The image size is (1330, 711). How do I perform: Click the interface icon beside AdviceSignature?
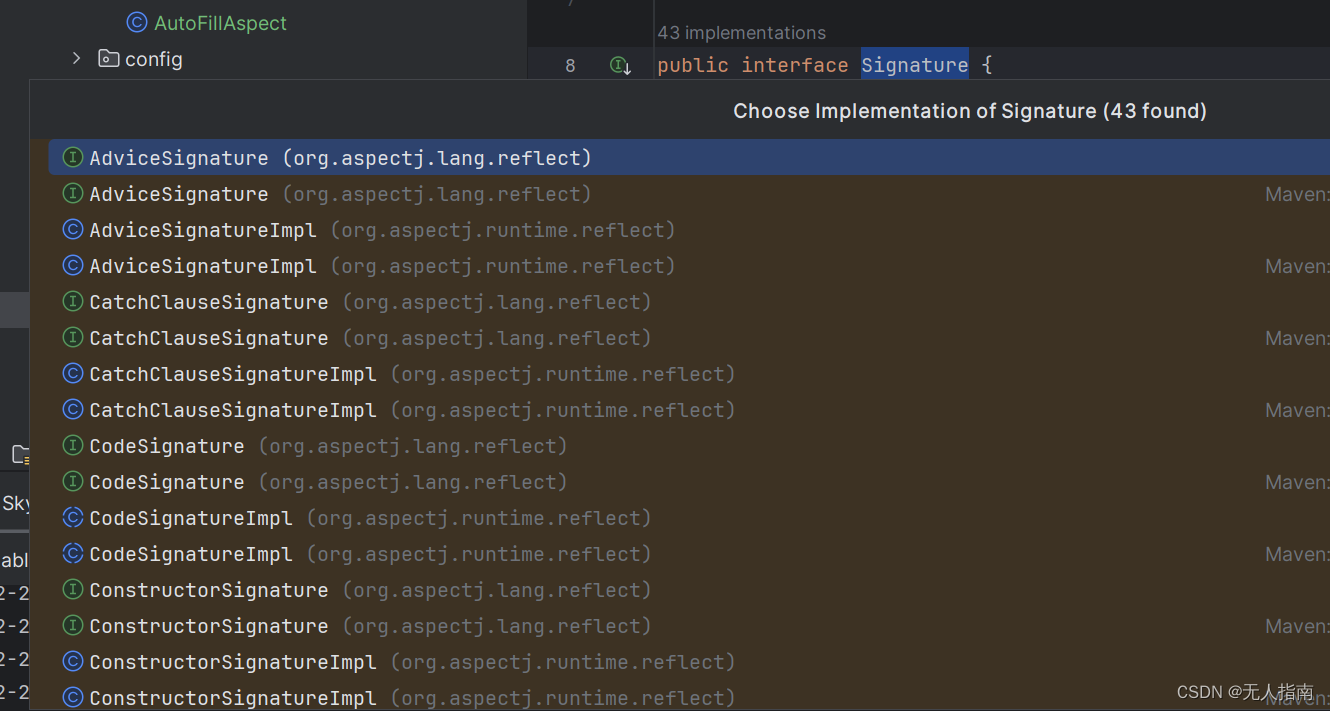click(x=72, y=157)
